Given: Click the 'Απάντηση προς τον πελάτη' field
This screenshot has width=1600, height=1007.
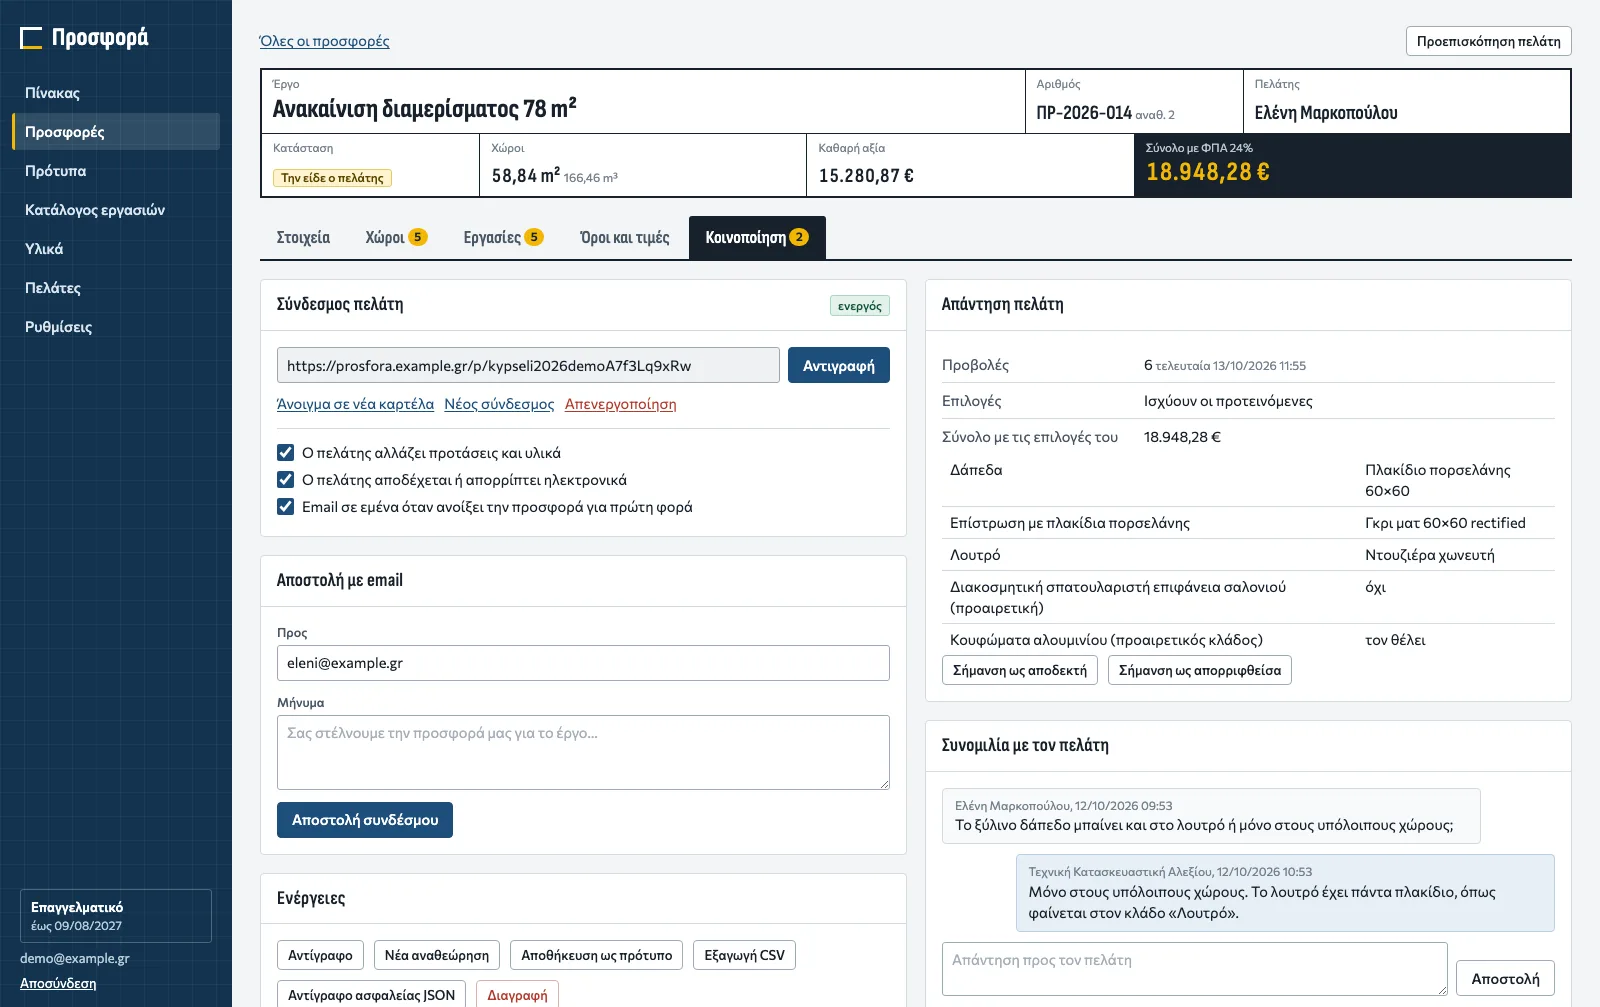Looking at the screenshot, I should (x=1195, y=969).
